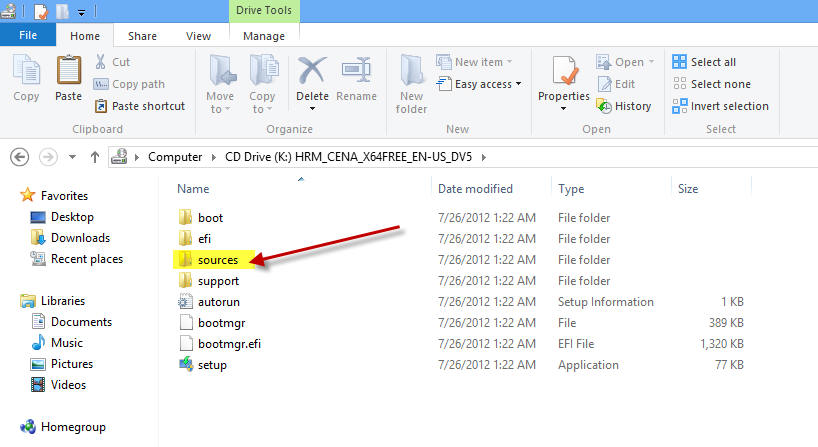This screenshot has width=818, height=447.
Task: Open the File menu
Action: click(x=28, y=35)
